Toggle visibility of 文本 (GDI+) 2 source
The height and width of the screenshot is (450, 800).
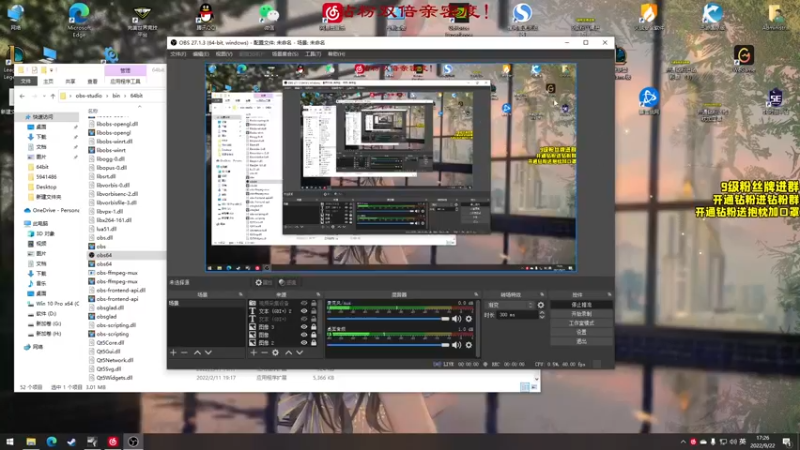(304, 311)
